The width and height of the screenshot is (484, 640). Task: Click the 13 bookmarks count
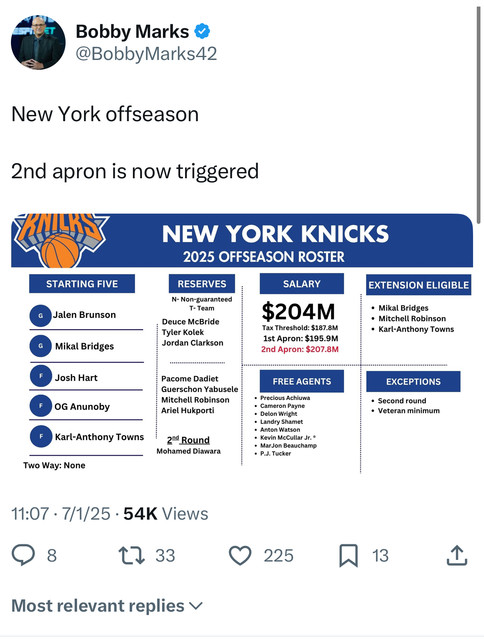click(380, 556)
